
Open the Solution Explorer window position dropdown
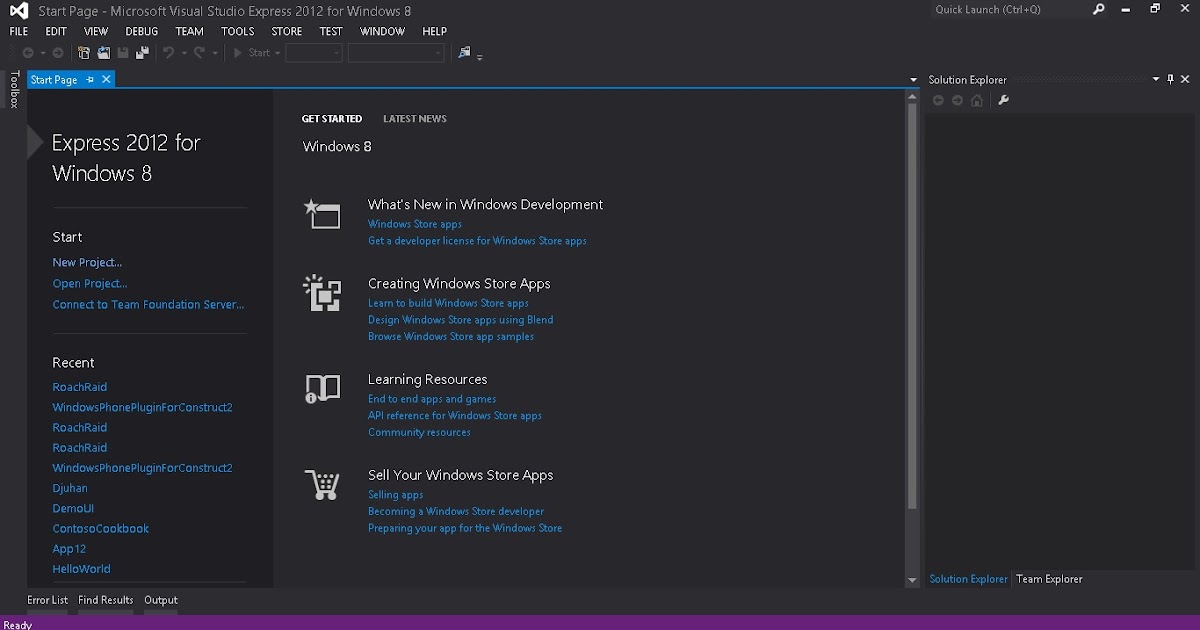click(1156, 79)
